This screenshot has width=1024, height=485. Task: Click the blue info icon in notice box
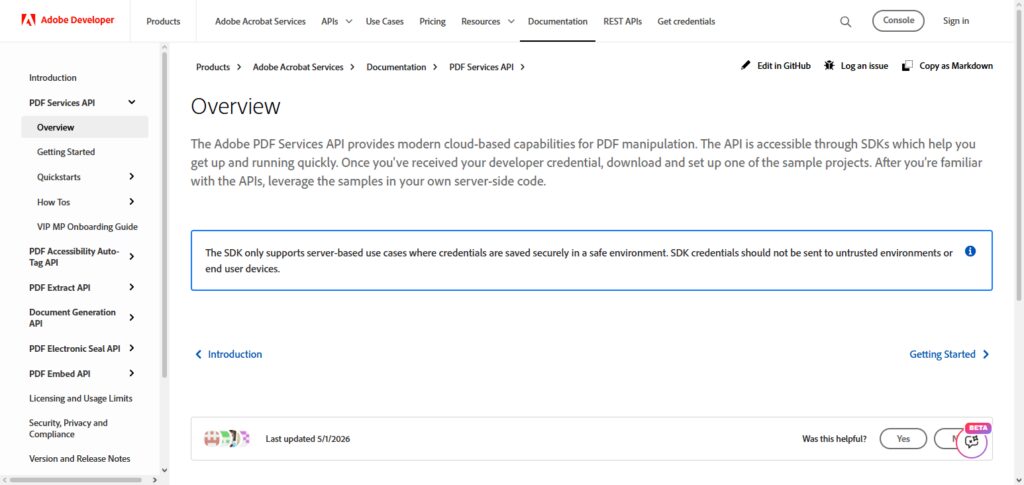pyautogui.click(x=970, y=251)
